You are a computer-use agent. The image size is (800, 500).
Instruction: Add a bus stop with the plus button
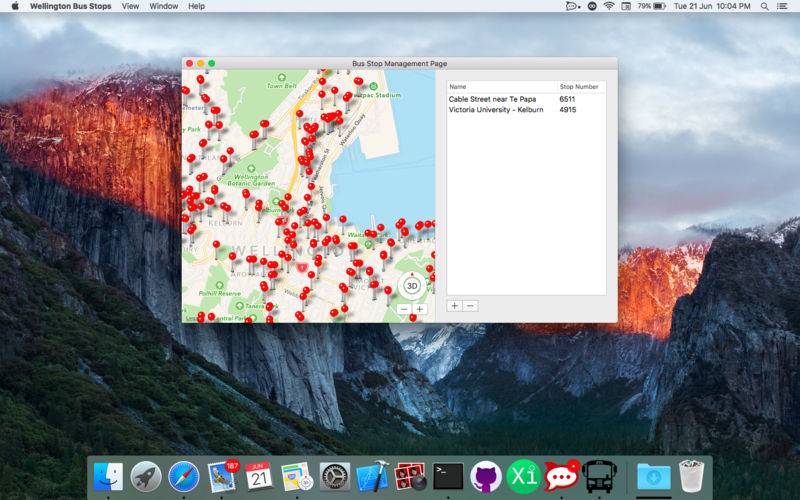(454, 305)
